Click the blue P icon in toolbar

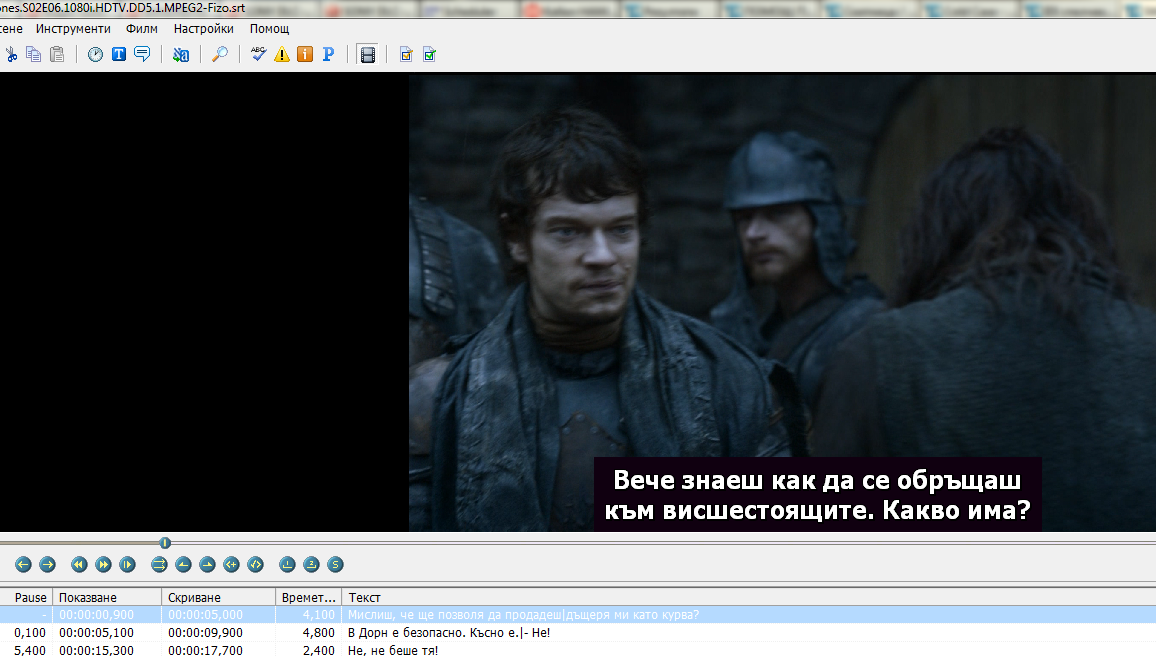tap(328, 54)
